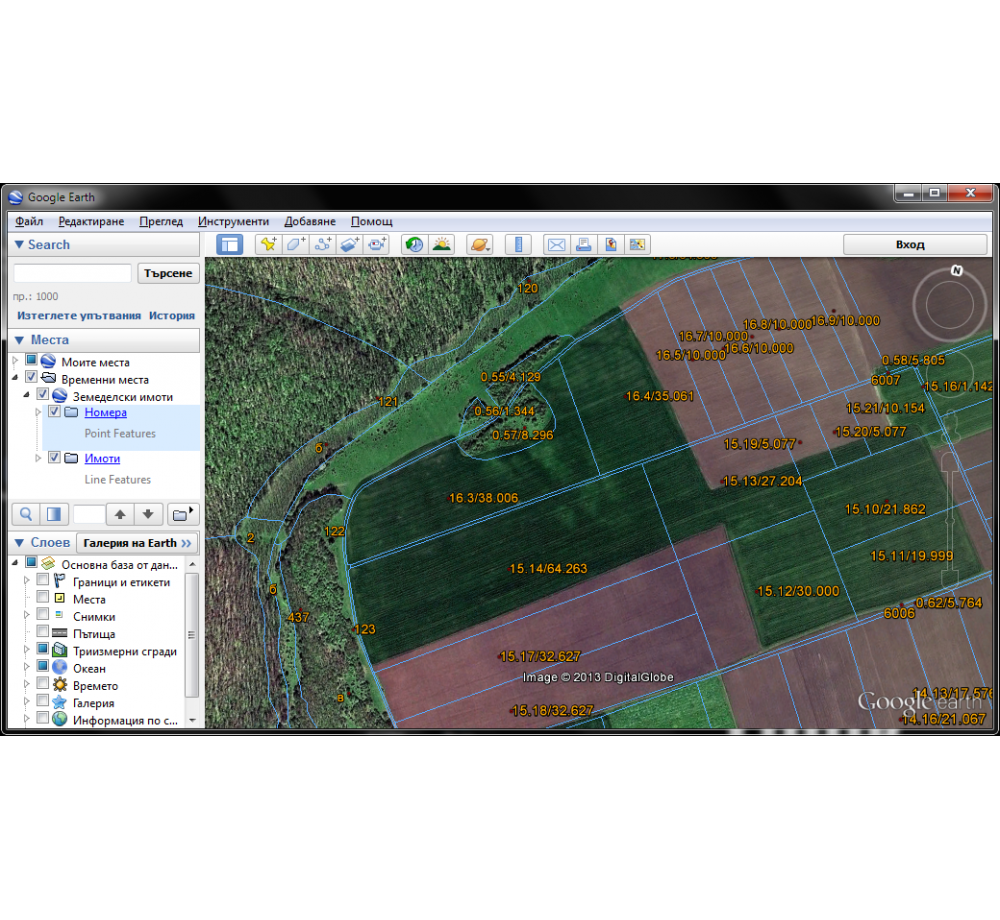Turn on the Времето layer checkbox
The height and width of the screenshot is (920, 1000).
43,683
